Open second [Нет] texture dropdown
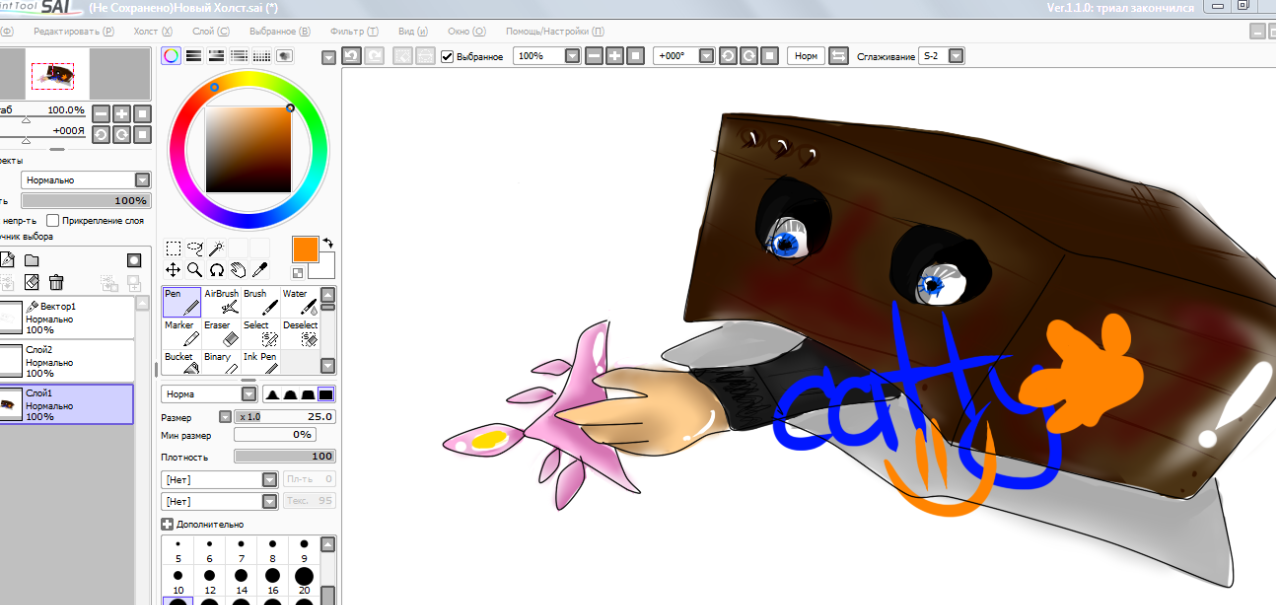 point(269,501)
